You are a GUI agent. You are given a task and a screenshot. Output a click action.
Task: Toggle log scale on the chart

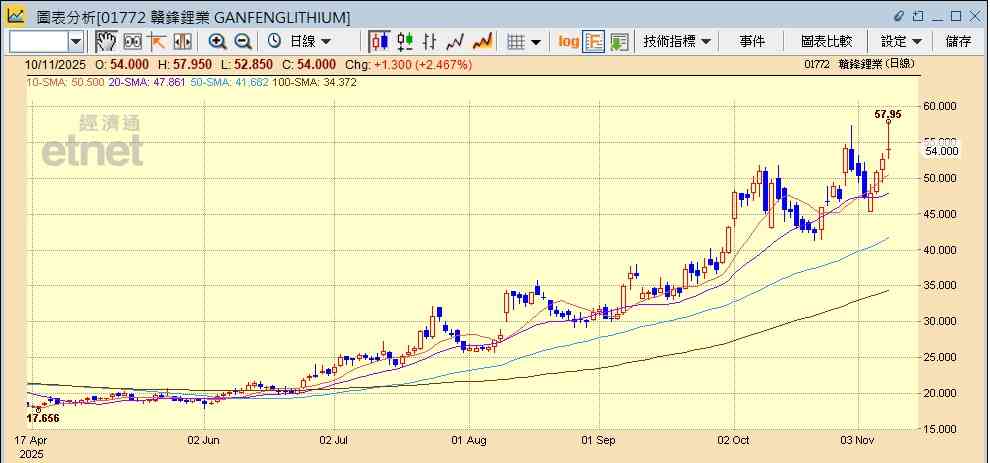point(568,41)
